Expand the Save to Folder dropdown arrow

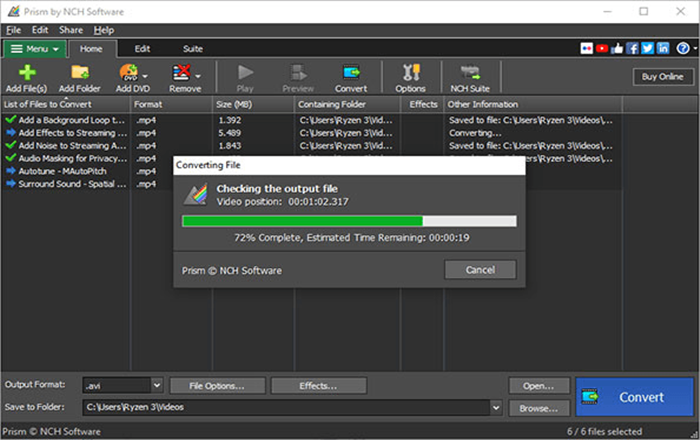(496, 407)
